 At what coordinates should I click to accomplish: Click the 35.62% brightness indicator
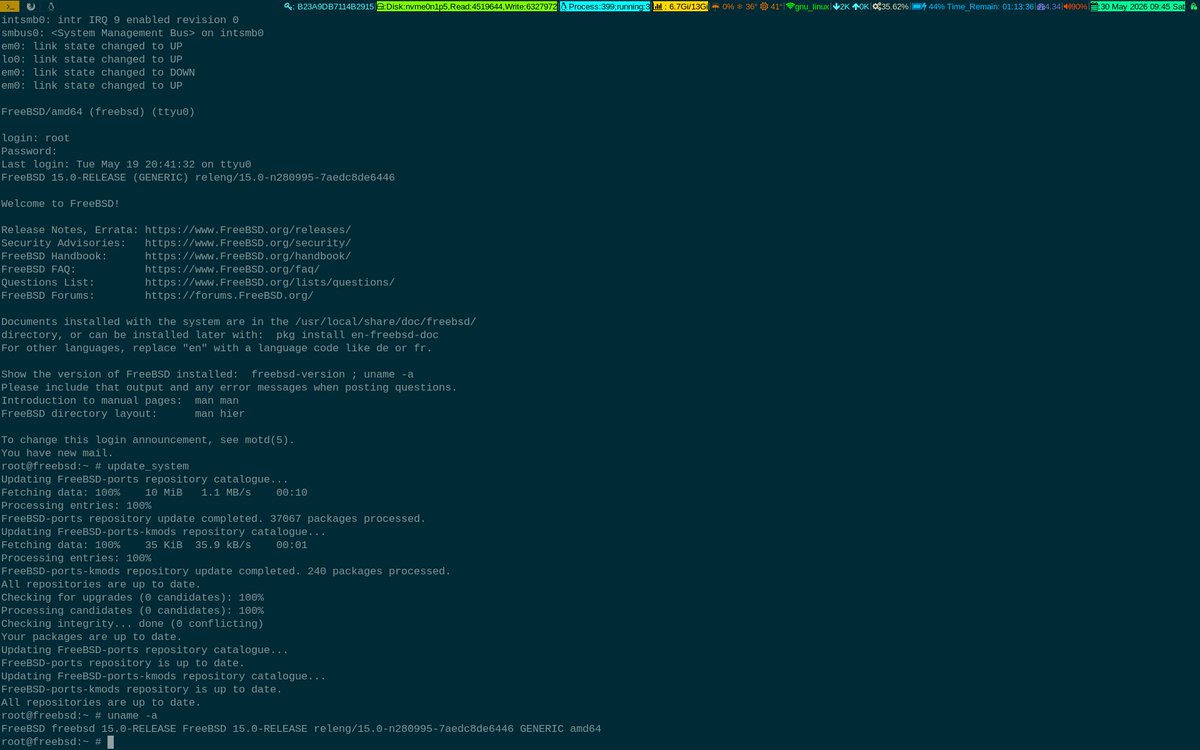coord(890,7)
